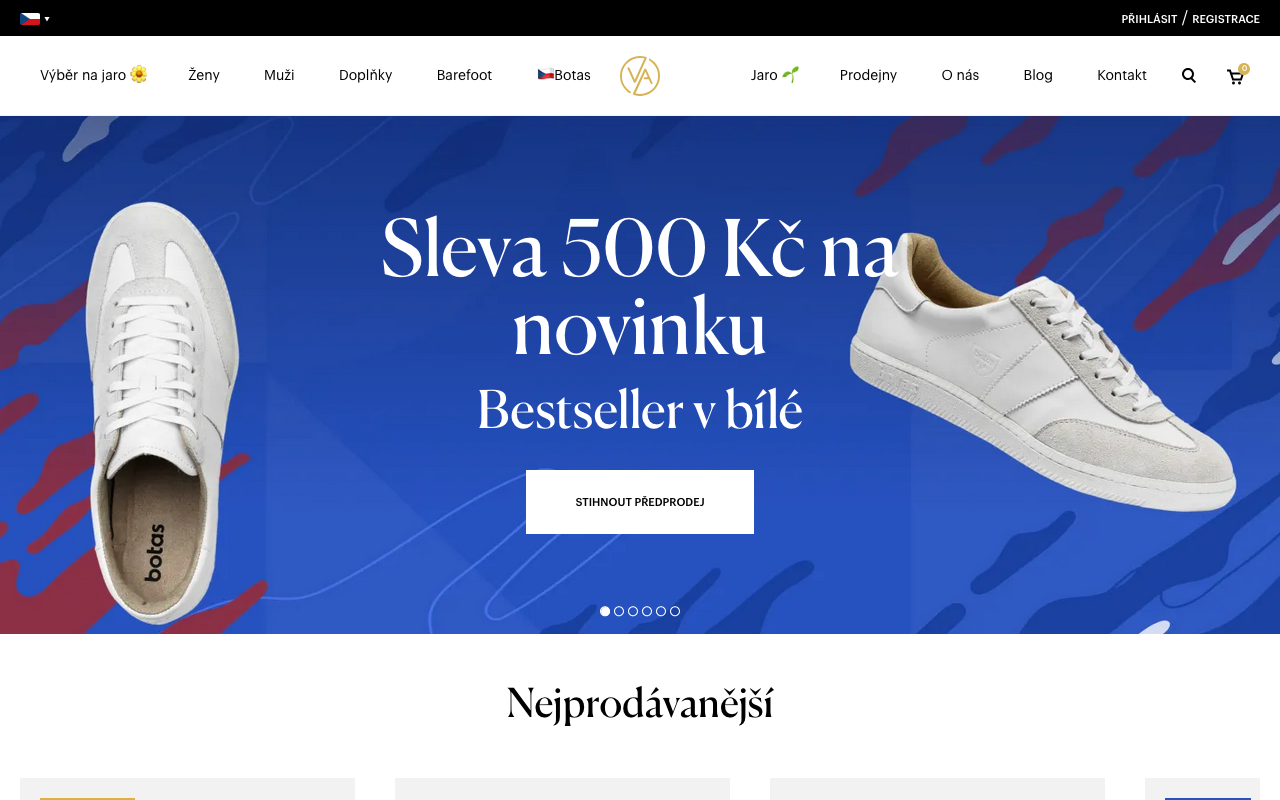
Task: Open Výběr na jaro with flower
Action: pos(94,75)
